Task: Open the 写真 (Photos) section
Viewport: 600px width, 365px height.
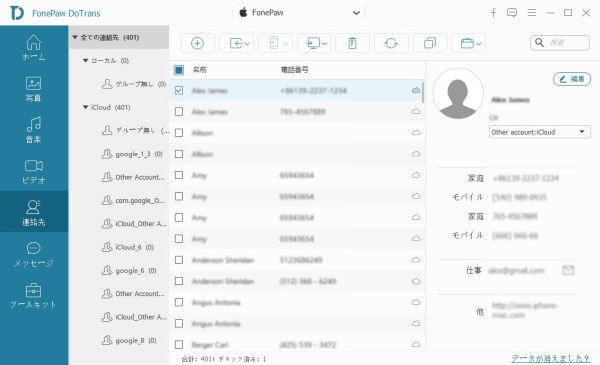Action: click(x=34, y=89)
